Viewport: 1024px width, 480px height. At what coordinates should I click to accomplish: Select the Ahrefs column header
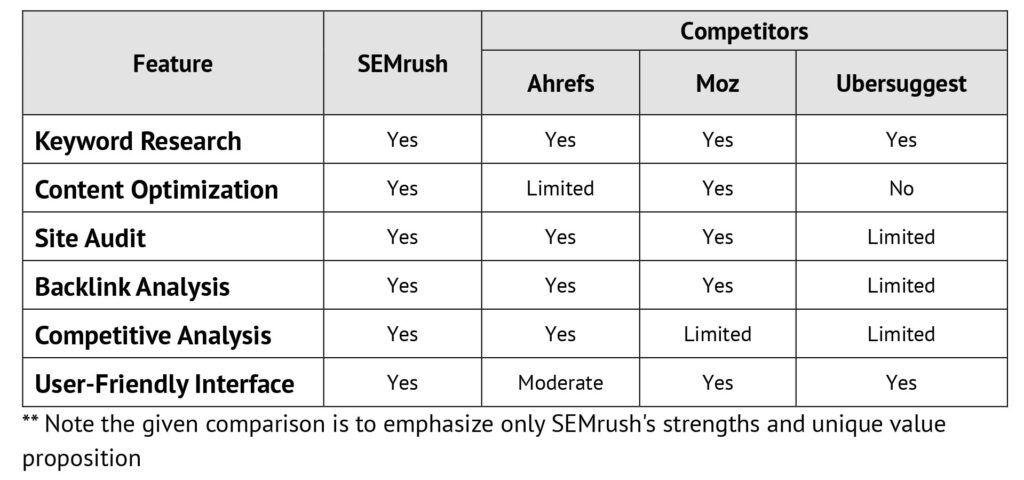click(x=560, y=84)
